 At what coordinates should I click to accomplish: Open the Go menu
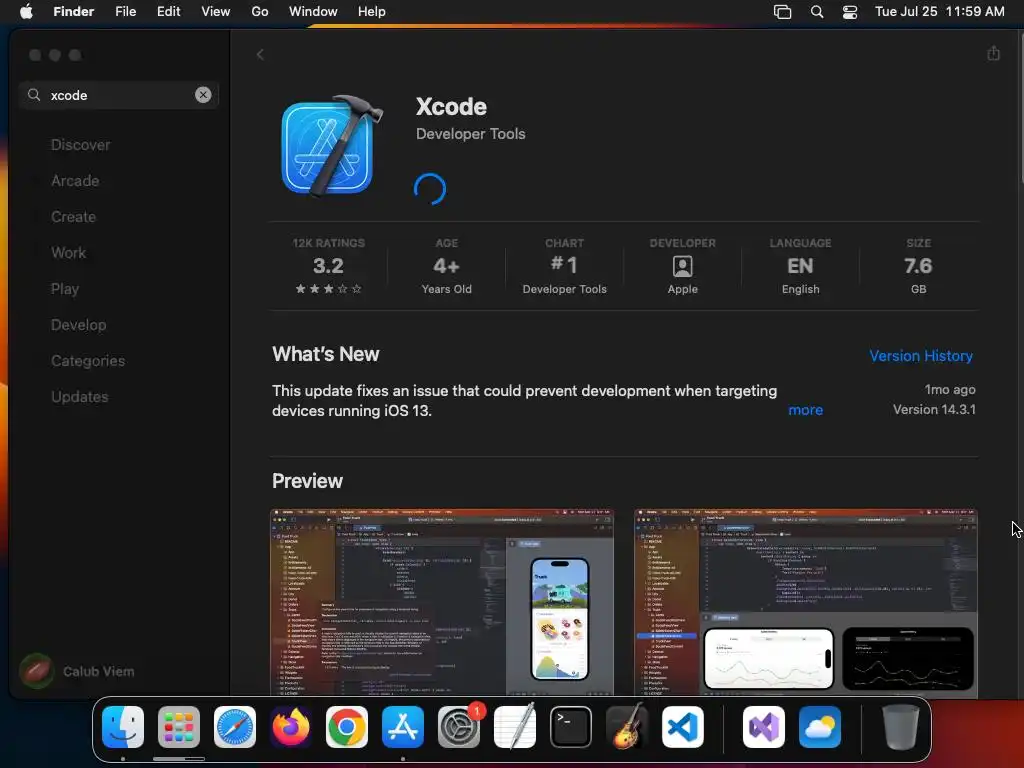[260, 11]
